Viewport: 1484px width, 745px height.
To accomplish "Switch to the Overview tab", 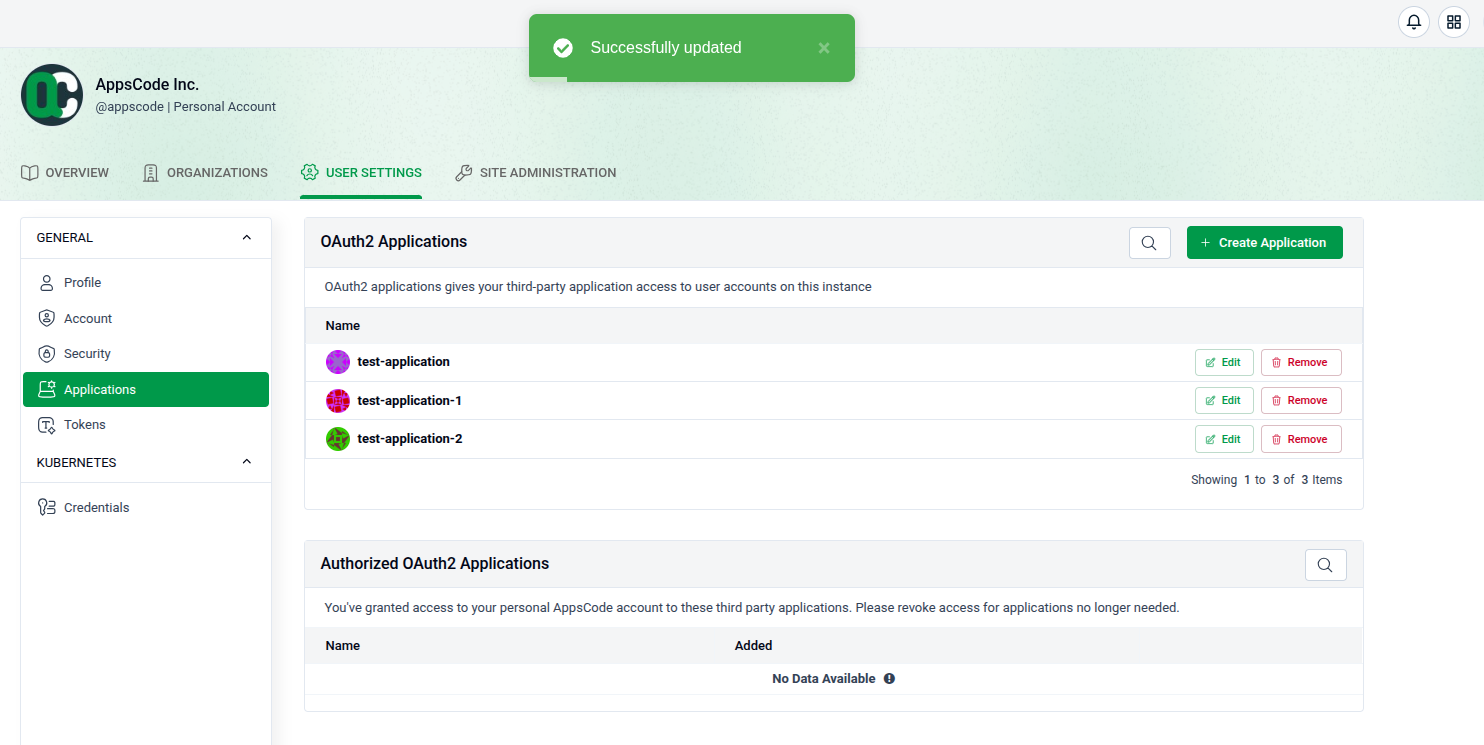I will coord(65,173).
